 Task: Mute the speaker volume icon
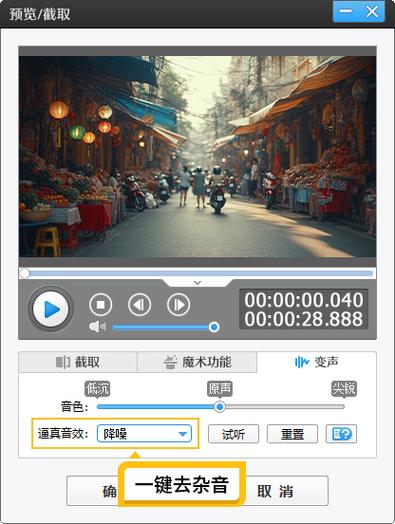point(97,326)
